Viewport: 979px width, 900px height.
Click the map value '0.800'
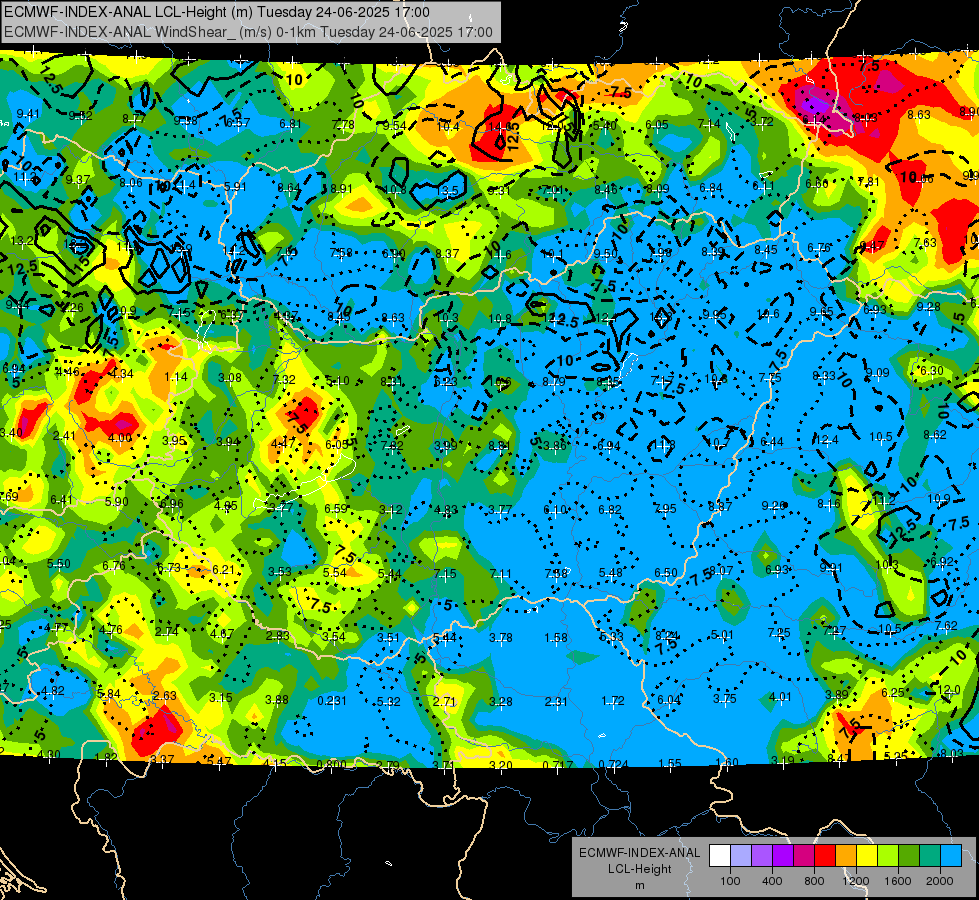pos(332,764)
